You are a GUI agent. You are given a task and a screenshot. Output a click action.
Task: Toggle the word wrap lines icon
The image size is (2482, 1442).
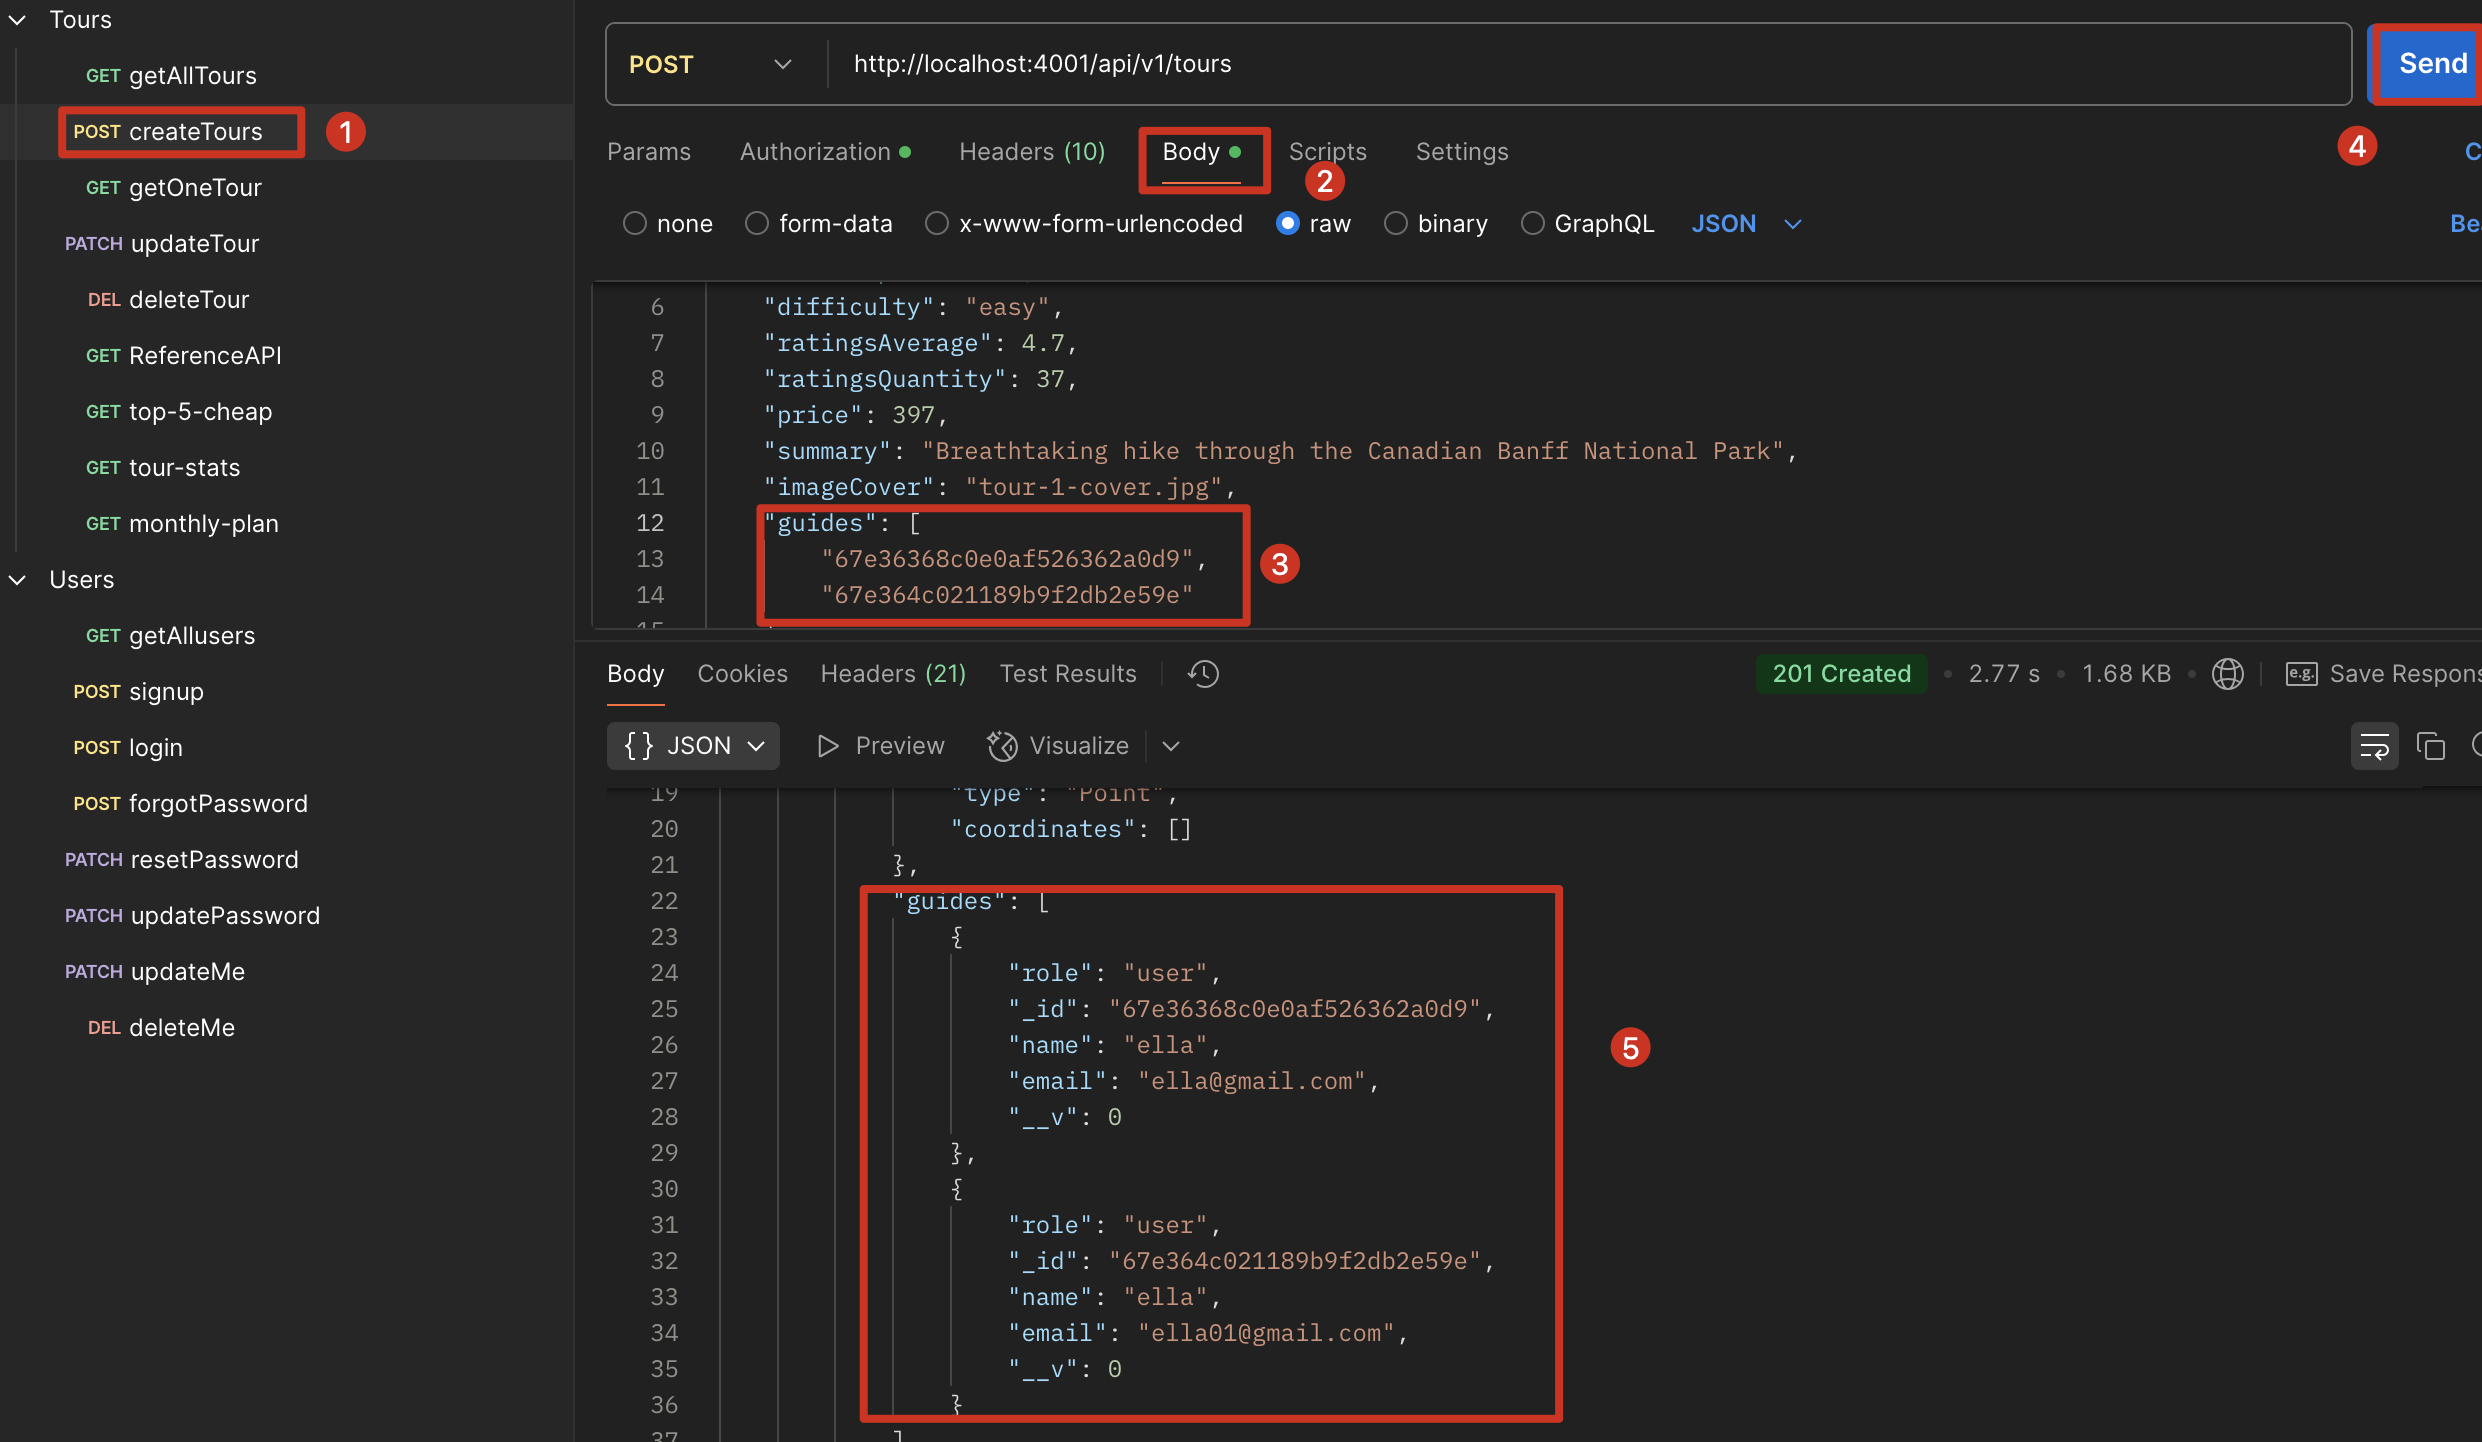[2374, 746]
